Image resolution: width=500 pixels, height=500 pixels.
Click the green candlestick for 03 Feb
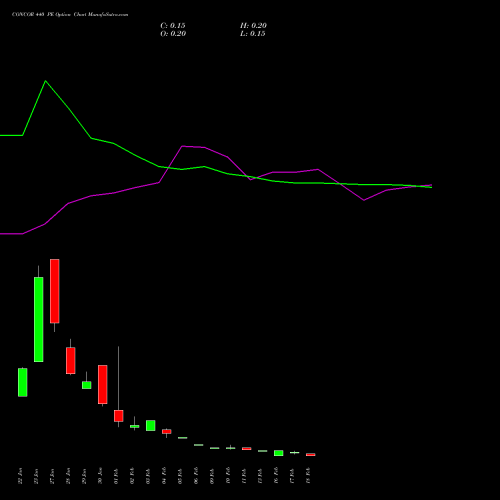(151, 425)
